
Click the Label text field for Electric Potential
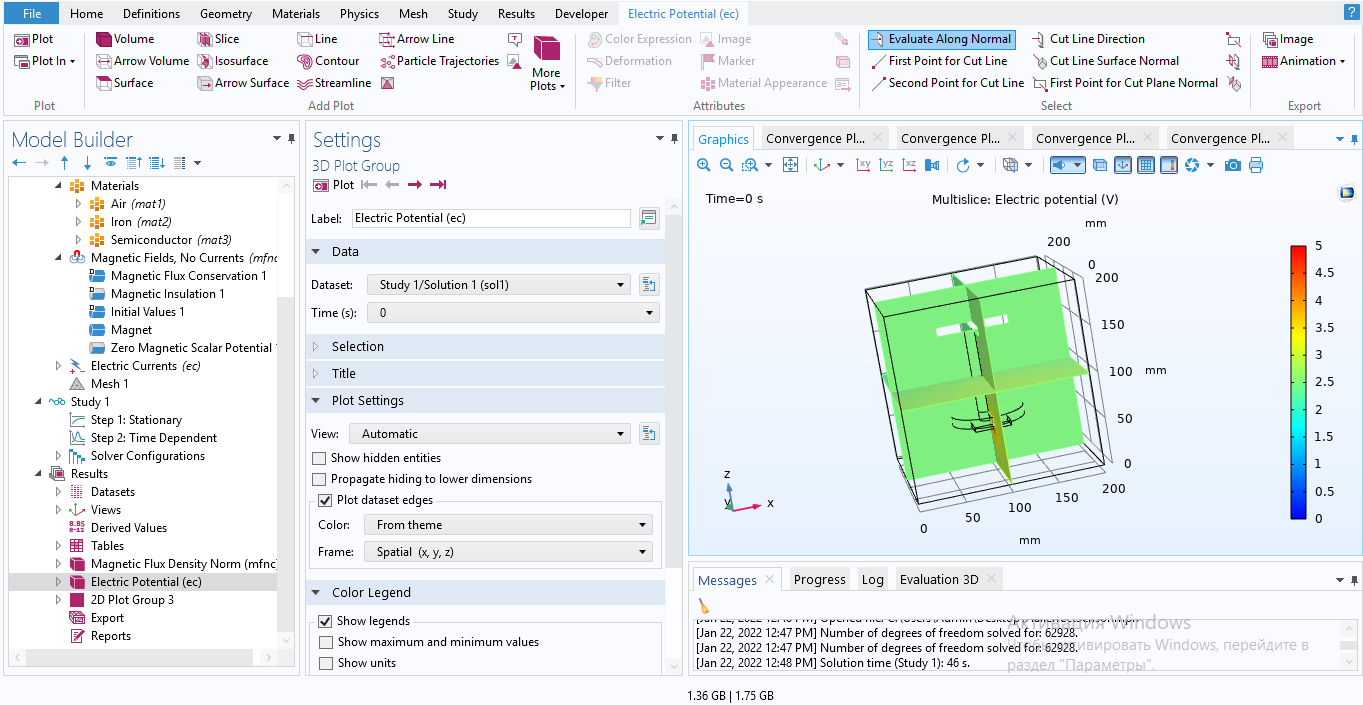pos(491,218)
